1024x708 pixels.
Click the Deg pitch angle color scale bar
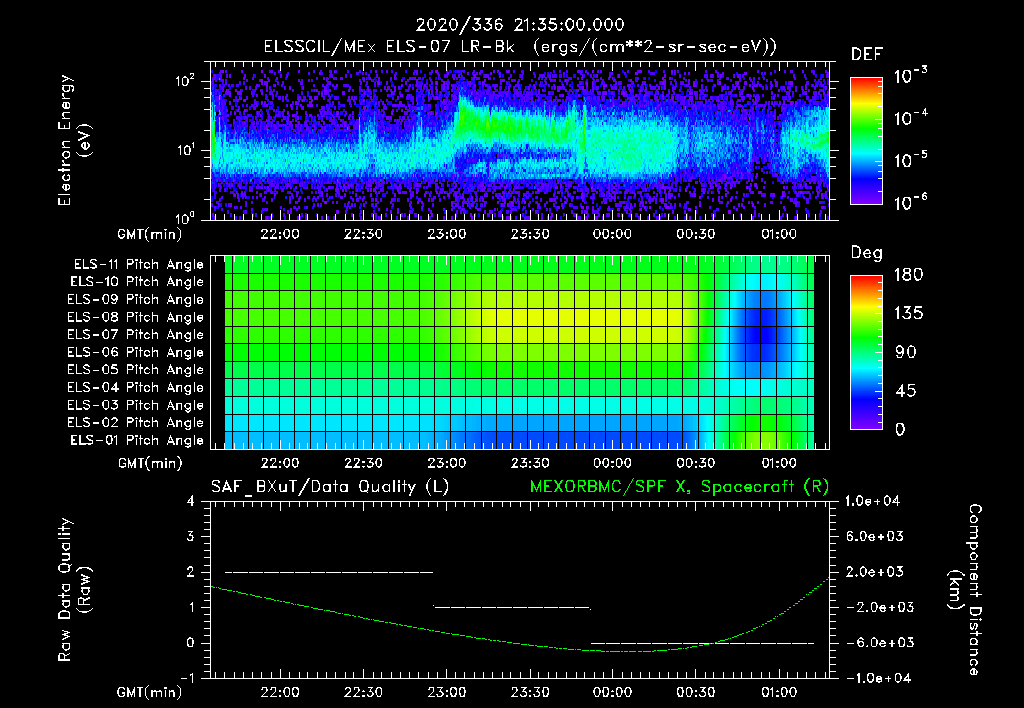click(867, 352)
